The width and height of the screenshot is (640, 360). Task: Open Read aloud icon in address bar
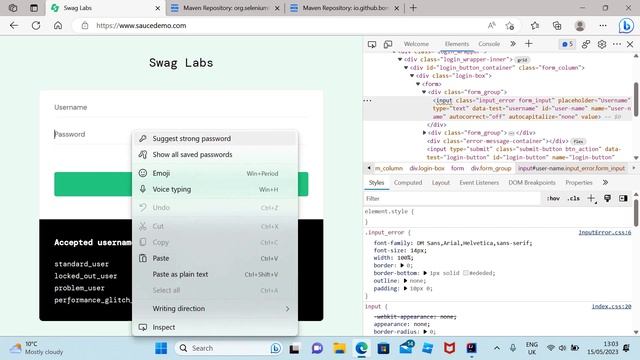click(491, 25)
